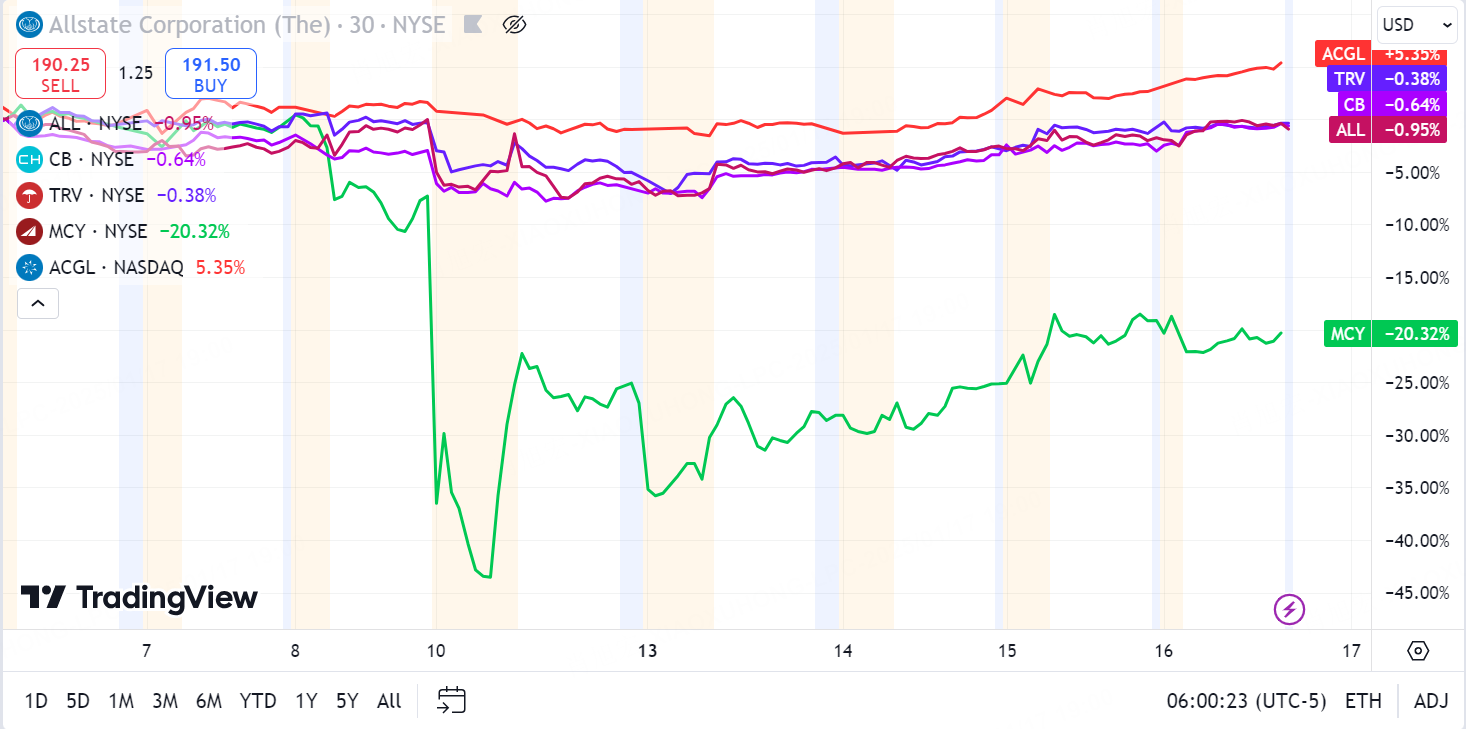Toggle the eye visibility icon beside NYSE
This screenshot has width=1466, height=729.
click(x=514, y=25)
